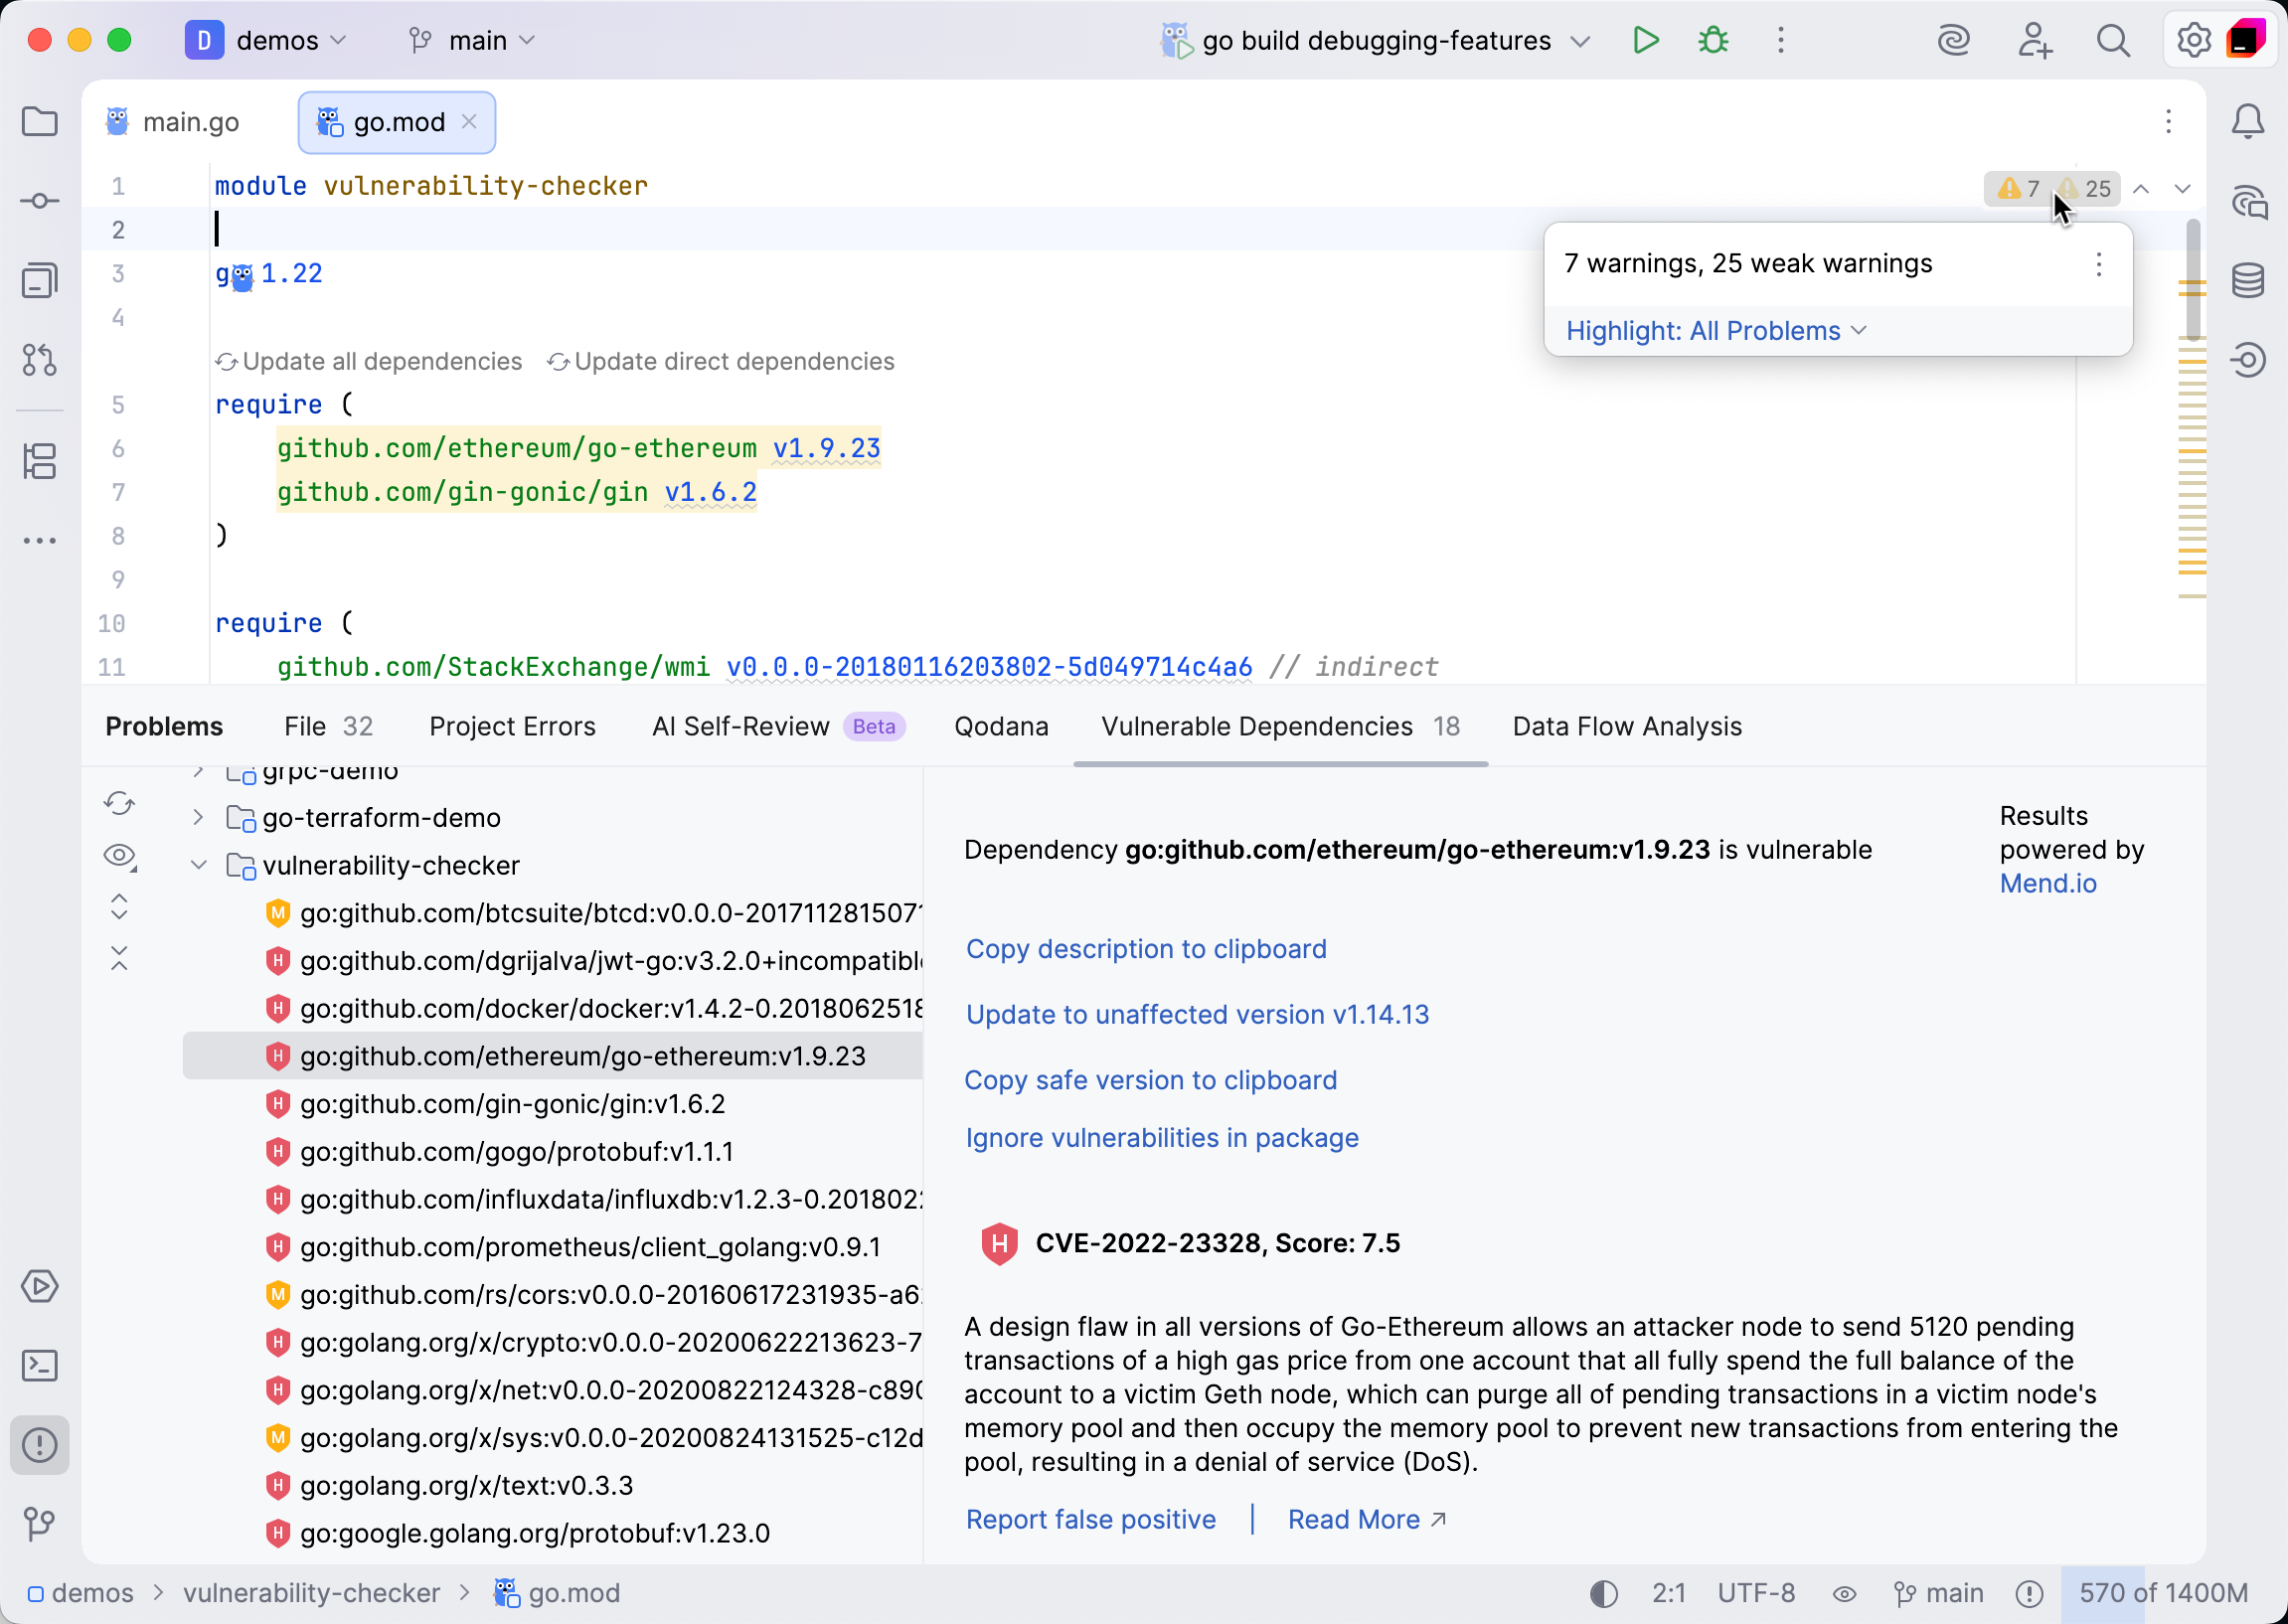
Task: Start the debugger with the bug icon
Action: tap(1712, 40)
